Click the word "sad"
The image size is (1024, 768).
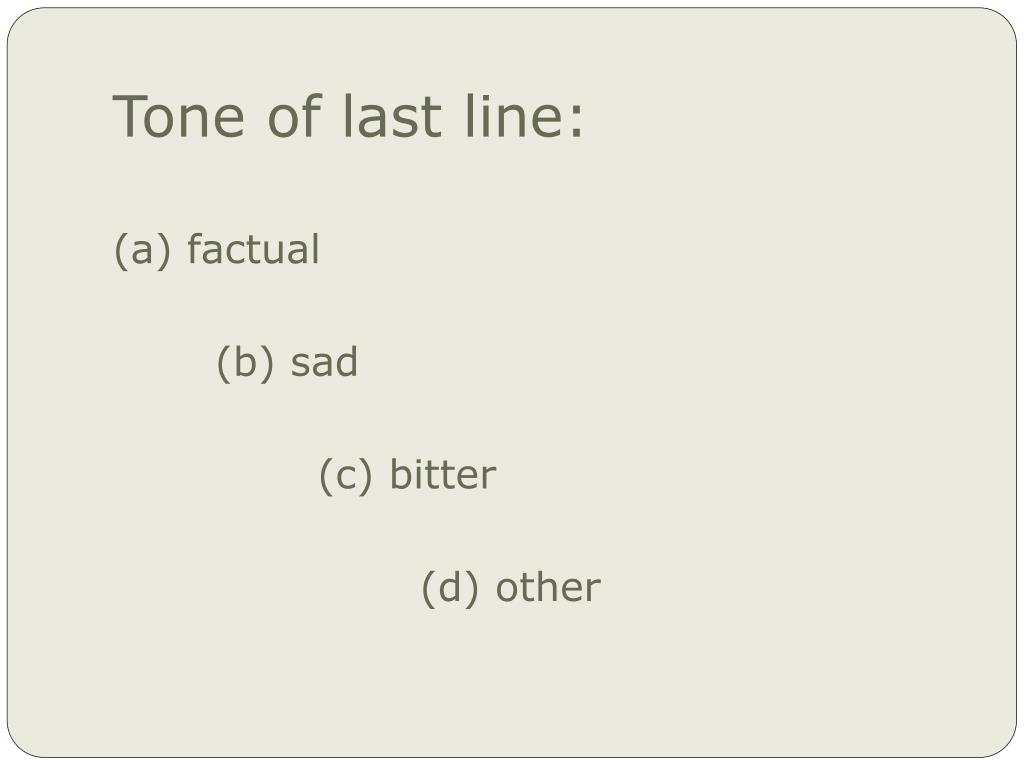click(324, 362)
